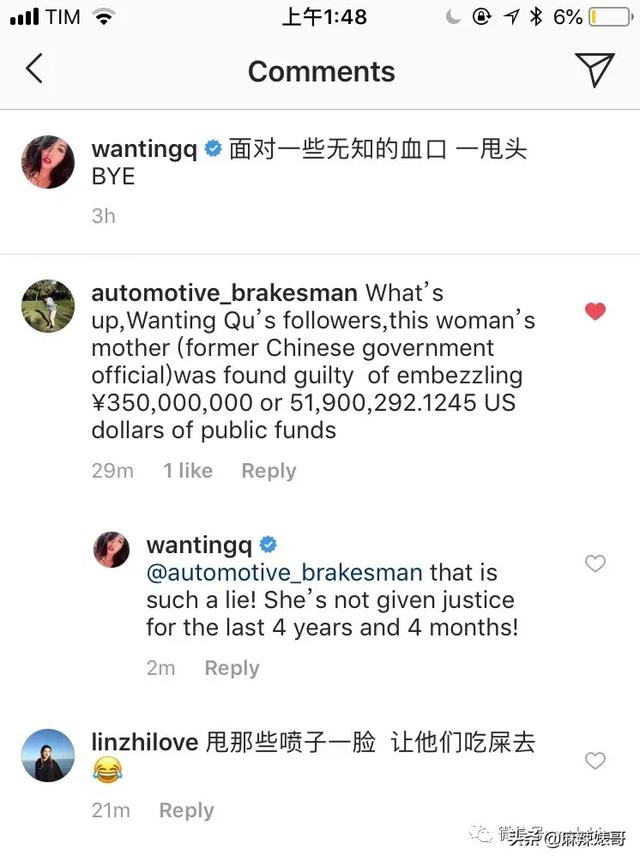Image resolution: width=640 pixels, height=861 pixels.
Task: Open wantingq username in caption
Action: coord(144,149)
